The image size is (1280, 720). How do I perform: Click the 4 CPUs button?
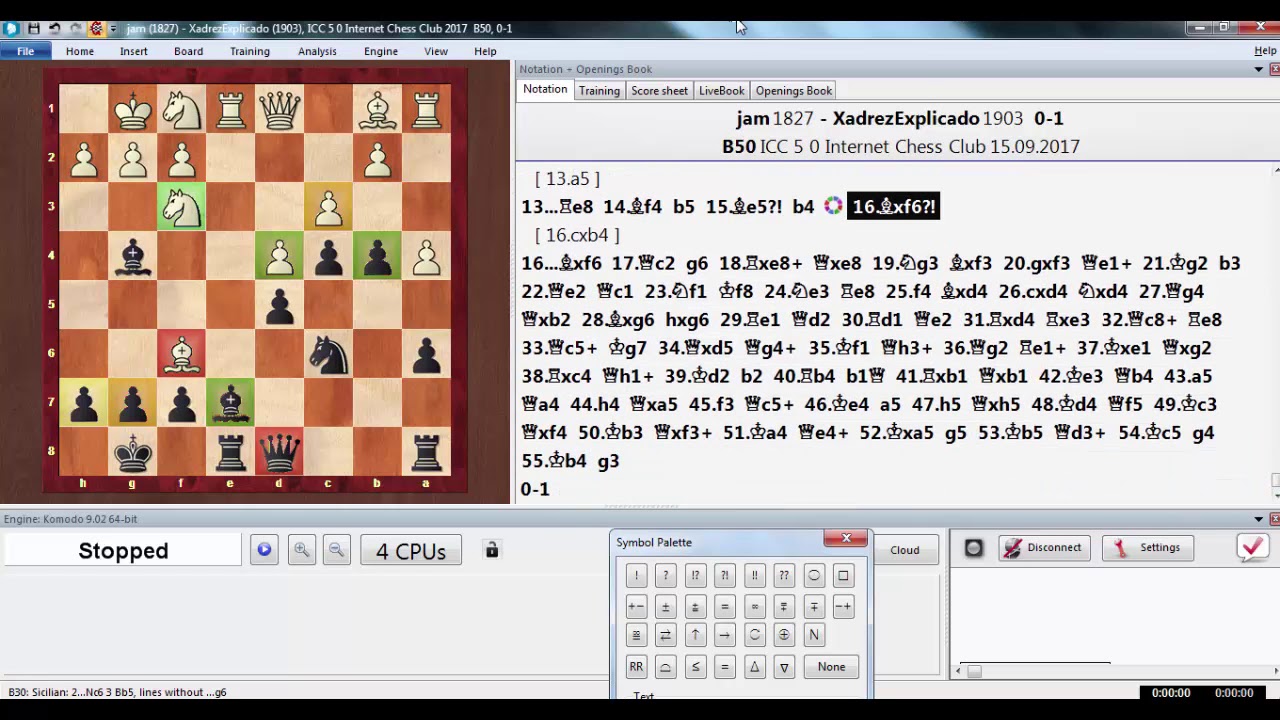pos(411,551)
